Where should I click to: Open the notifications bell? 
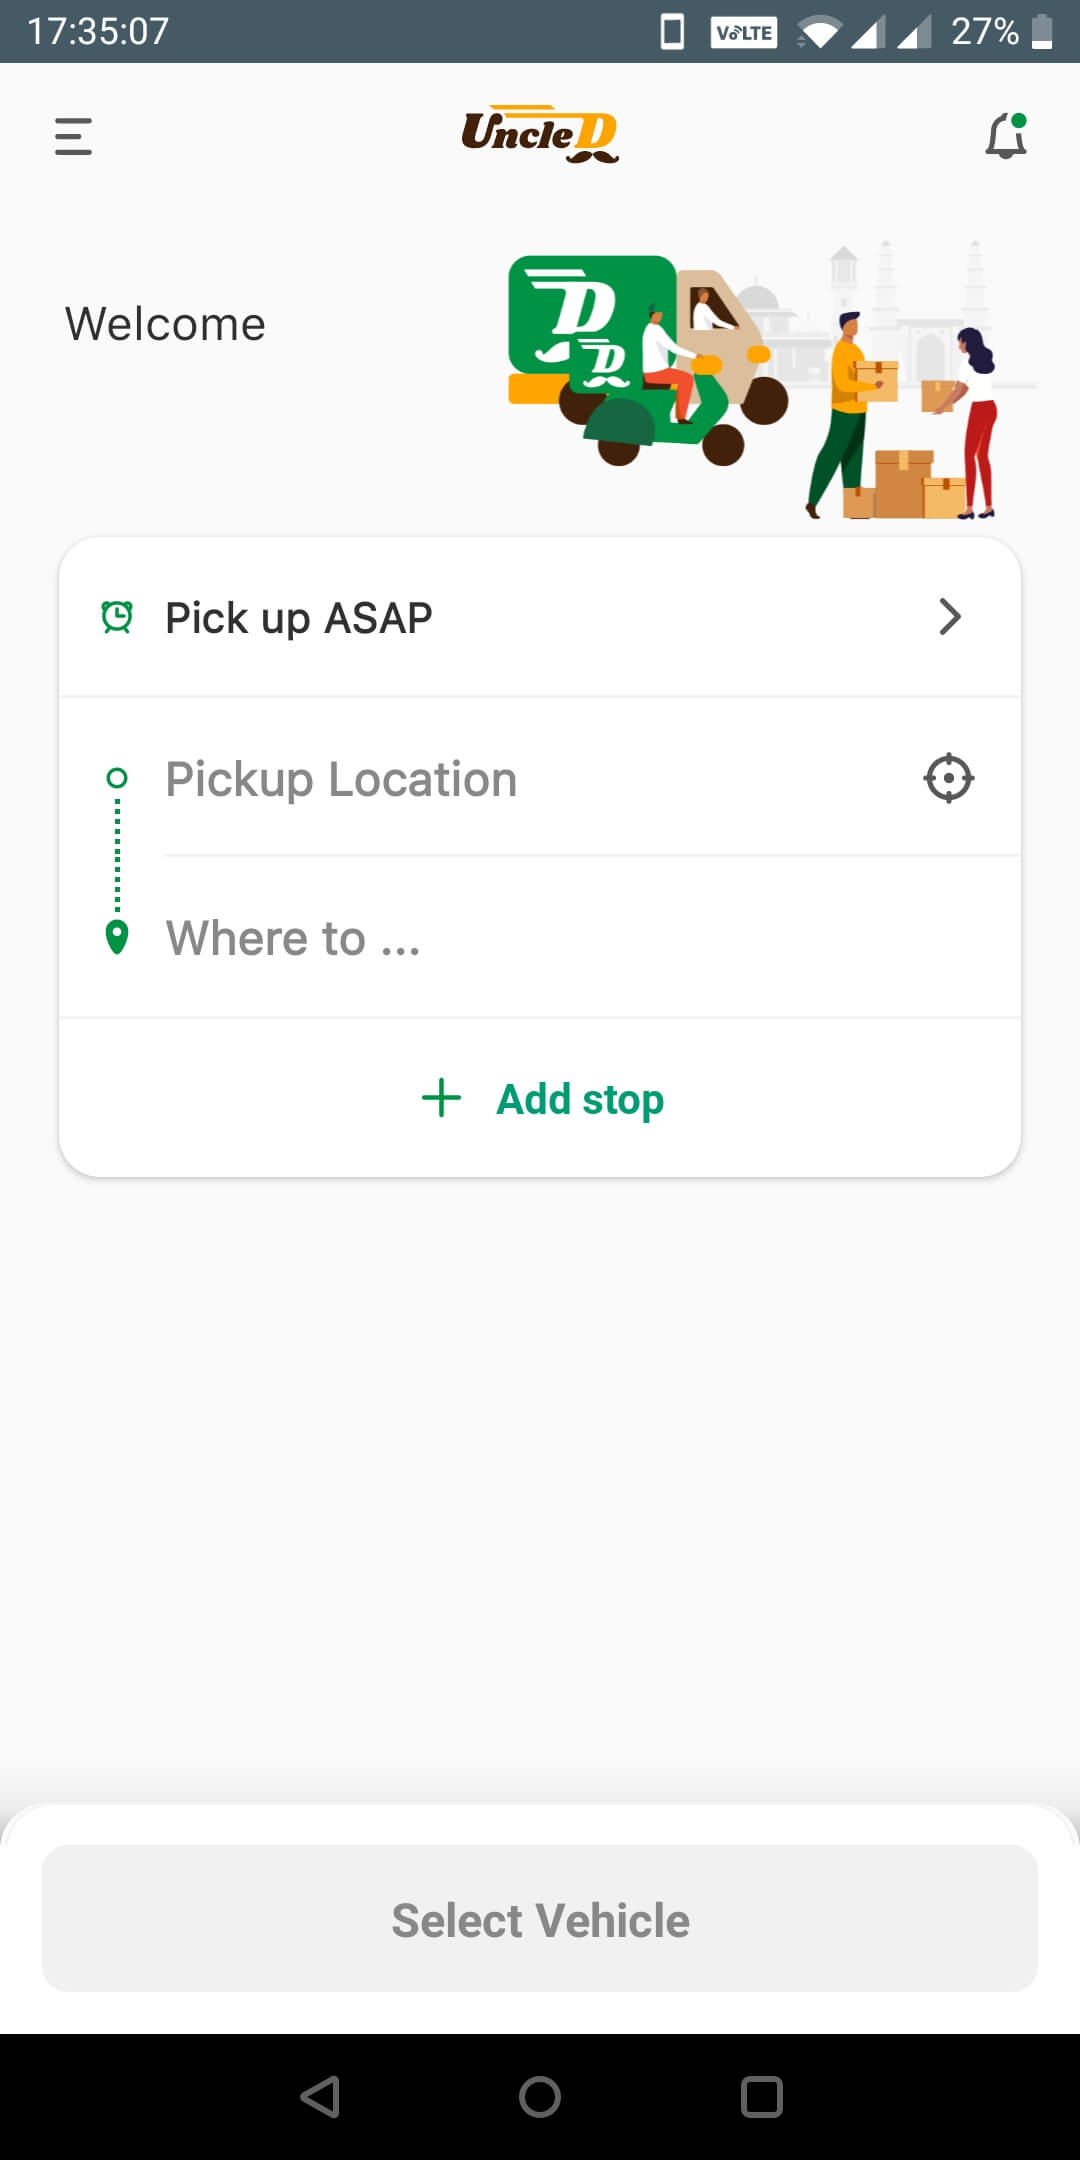coord(1006,136)
